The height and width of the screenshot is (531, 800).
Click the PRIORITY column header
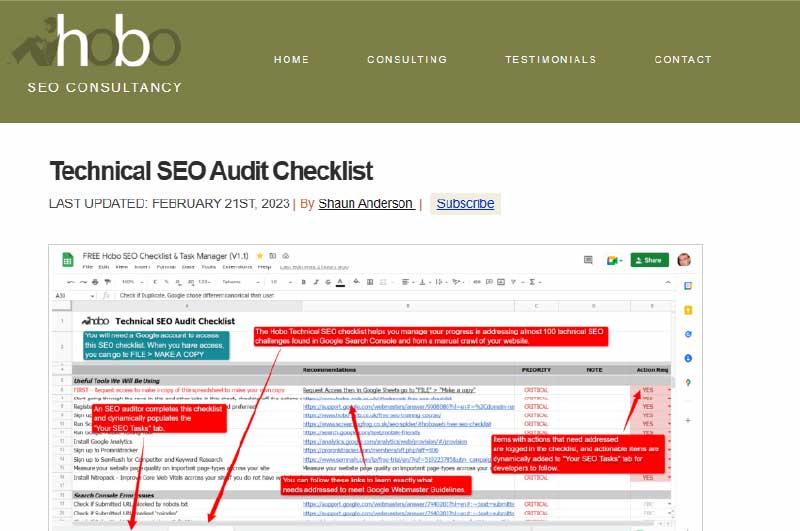[x=536, y=370]
